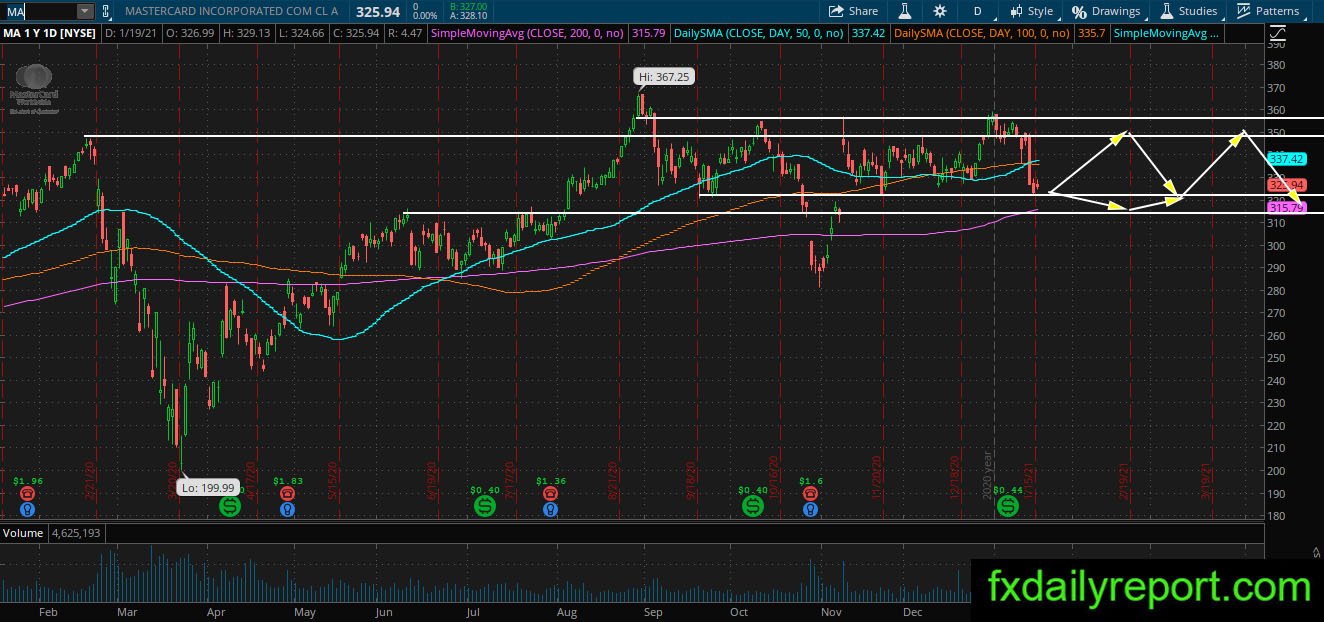
Task: Click the lightbulb icon under $1.6
Action: [810, 508]
